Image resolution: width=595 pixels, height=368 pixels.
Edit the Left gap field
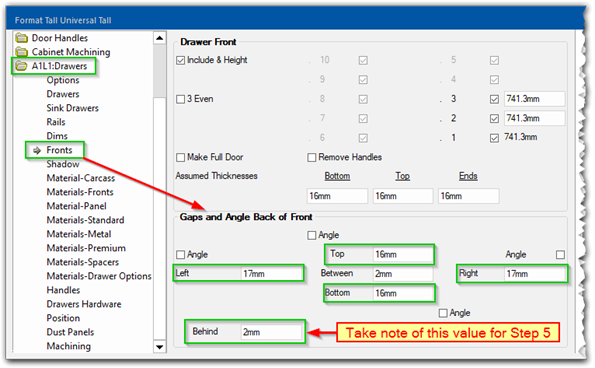coord(272,274)
